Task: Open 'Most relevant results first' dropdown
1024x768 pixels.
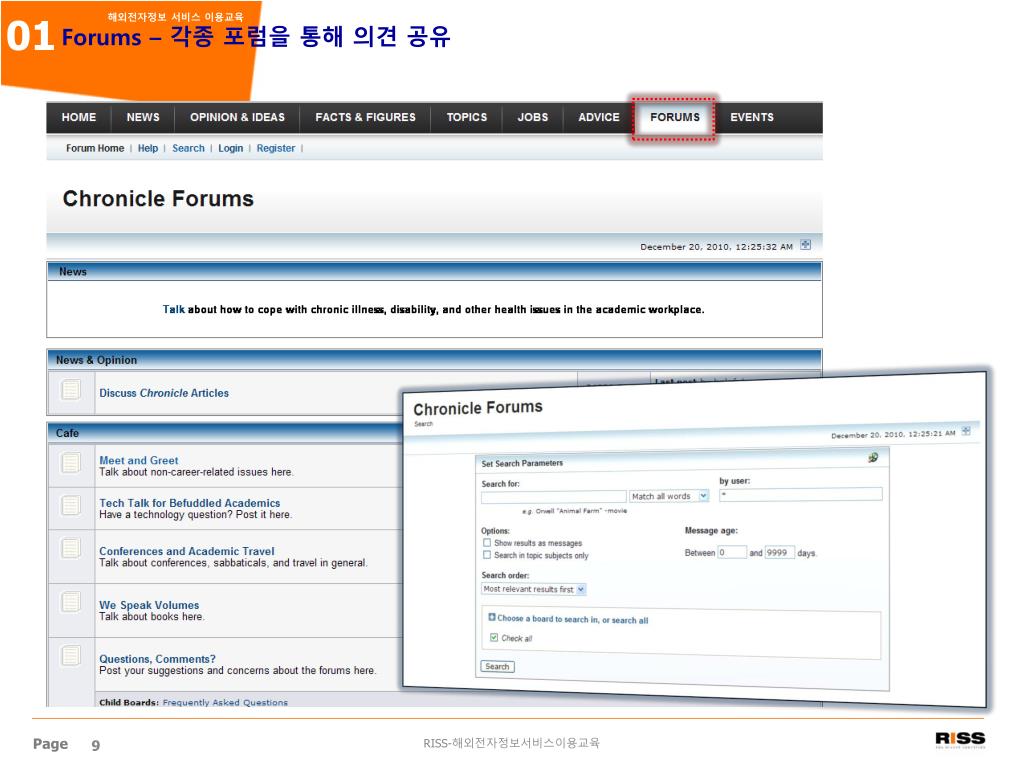Action: pos(534,589)
